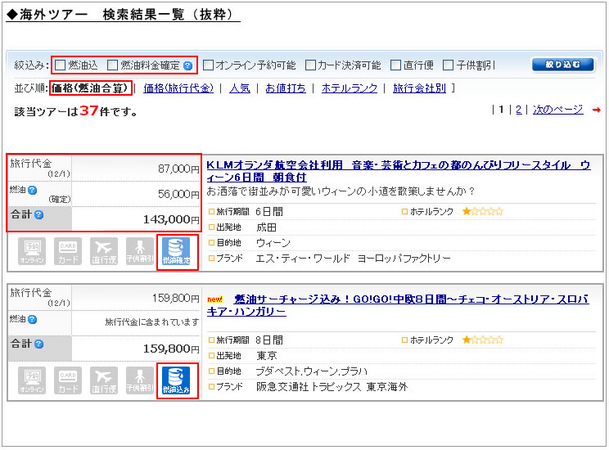This screenshot has width=609, height=450.
Task: Click カード icon in the 中欧8日間 tour
Action: 68,381
